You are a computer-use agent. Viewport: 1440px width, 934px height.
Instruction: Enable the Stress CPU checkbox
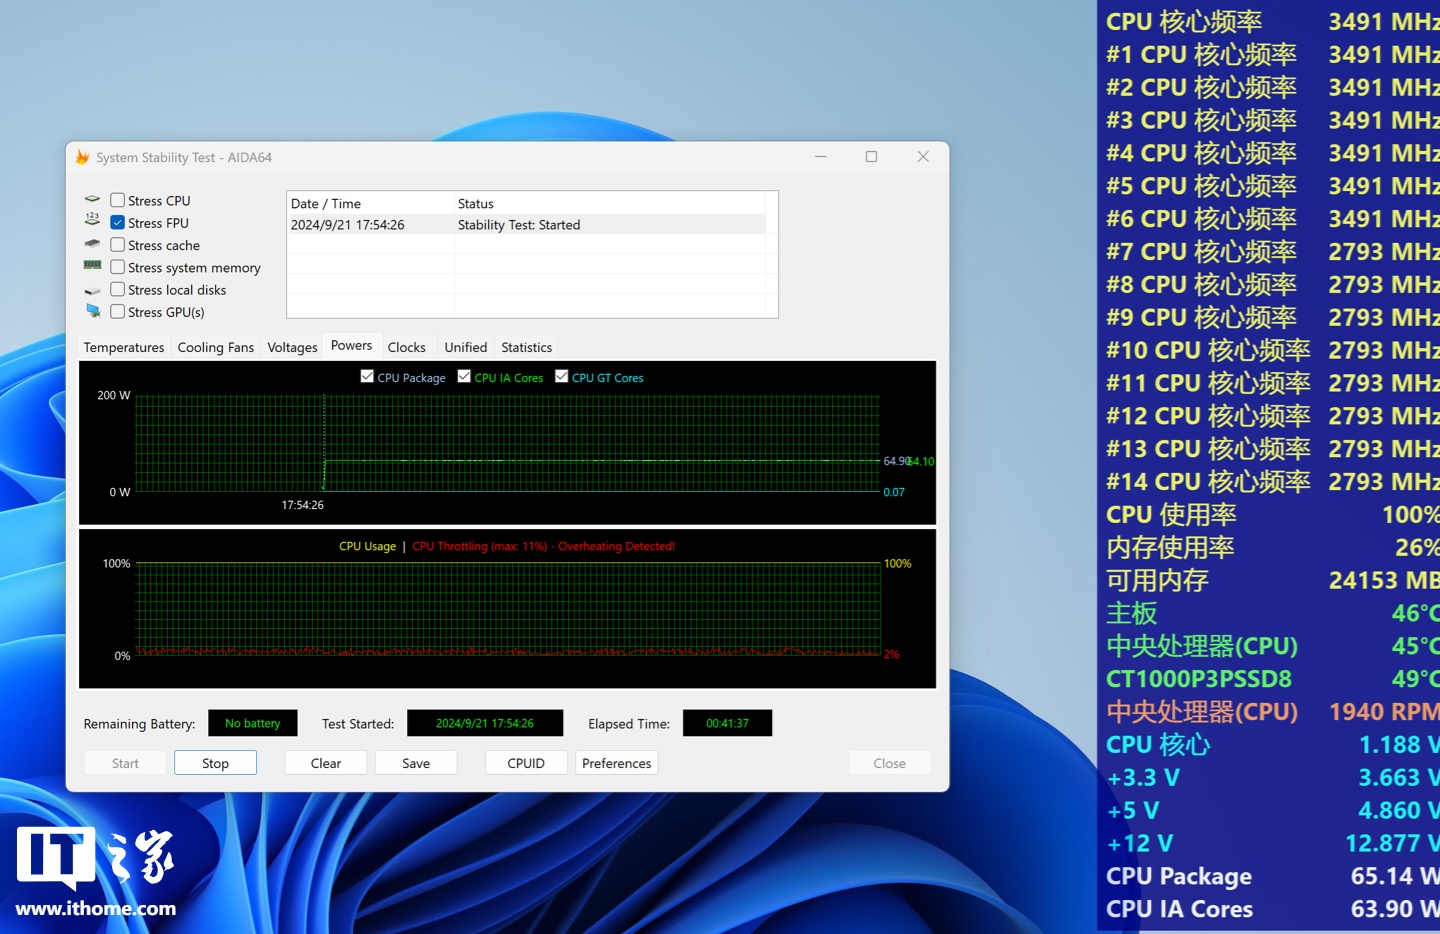tap(118, 200)
